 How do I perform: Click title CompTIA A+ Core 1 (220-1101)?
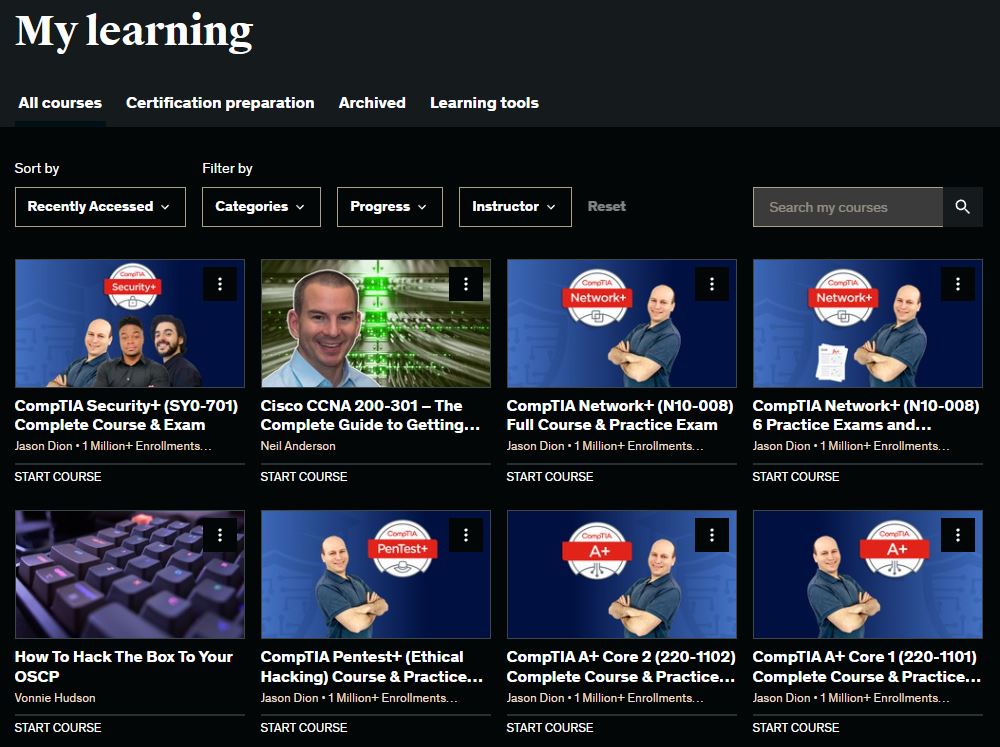(x=867, y=666)
